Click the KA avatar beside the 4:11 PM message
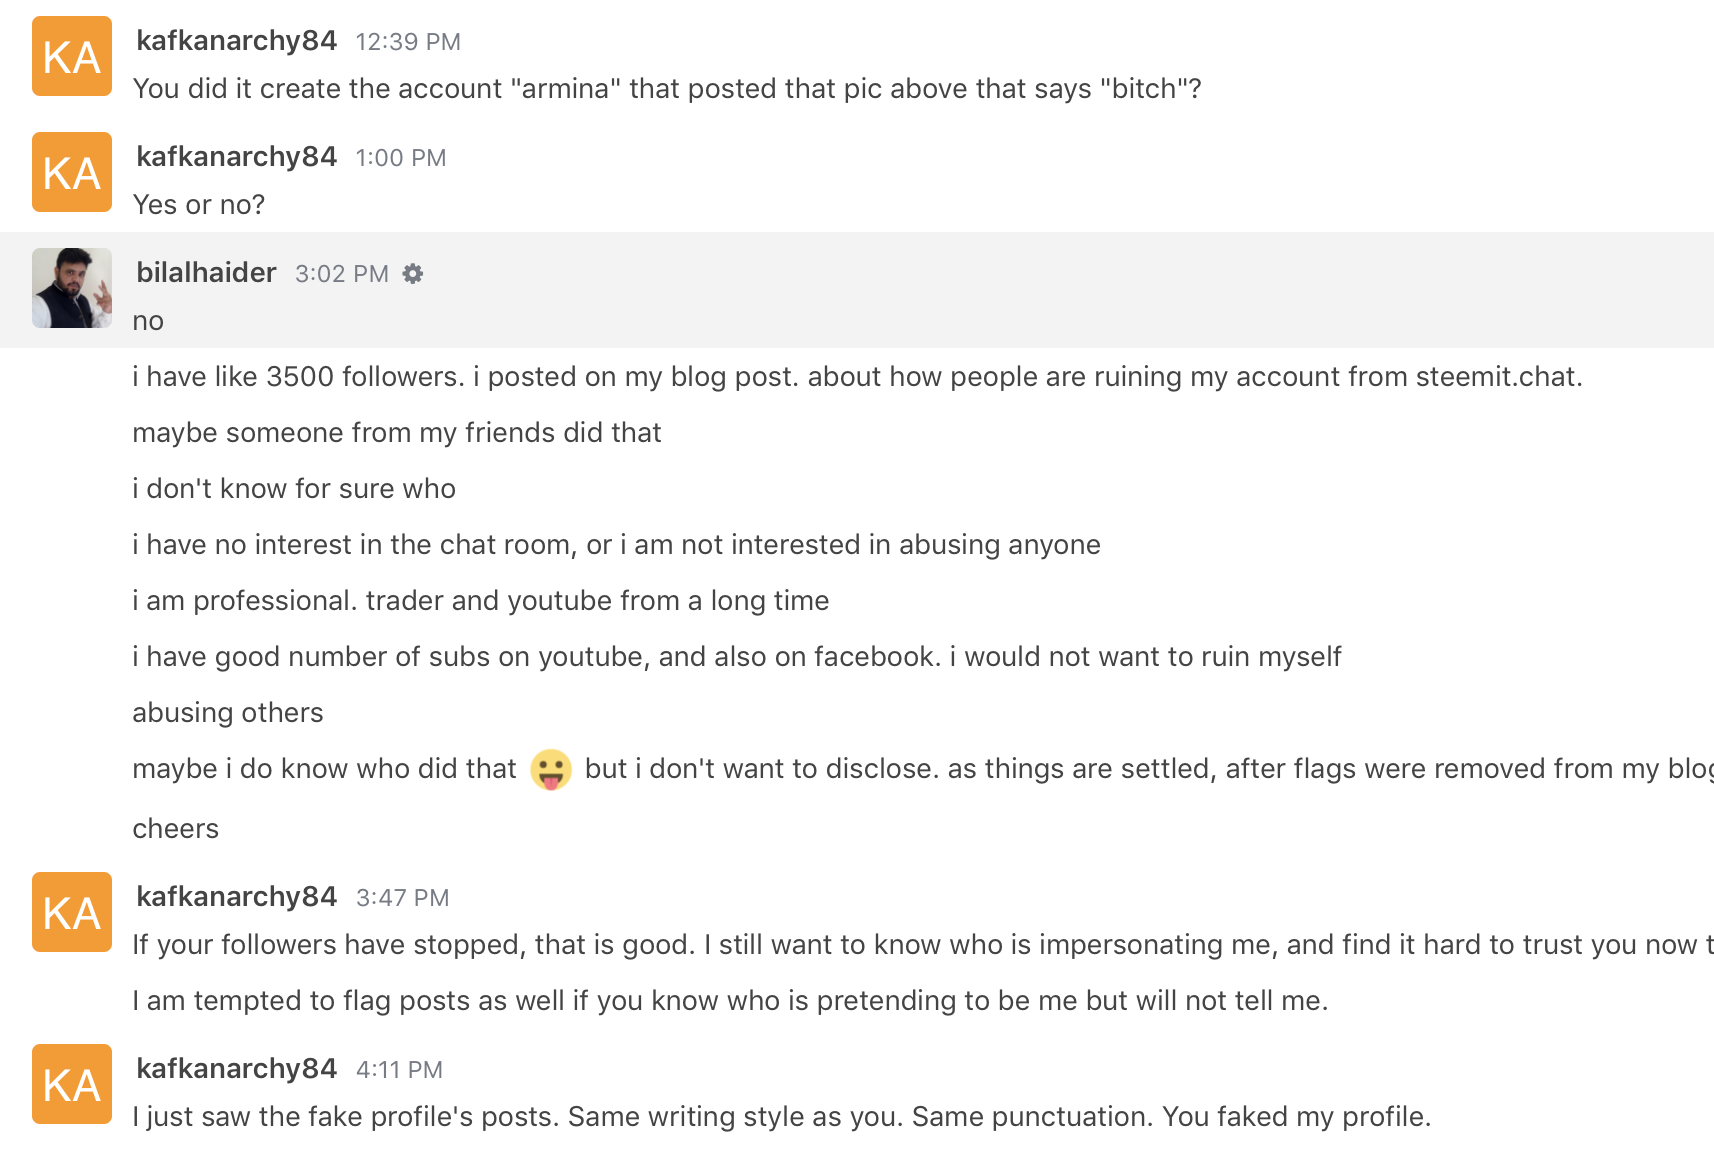This screenshot has height=1158, width=1714. [x=72, y=1084]
